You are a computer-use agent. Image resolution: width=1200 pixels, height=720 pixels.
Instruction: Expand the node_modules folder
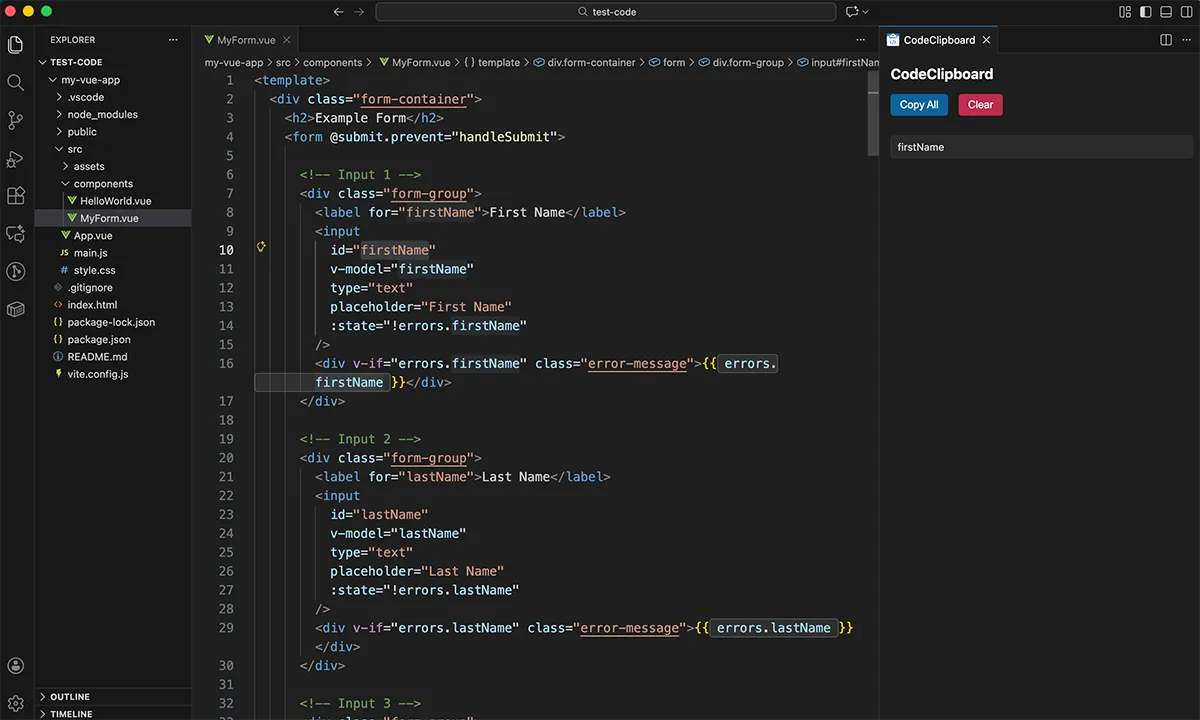102,114
